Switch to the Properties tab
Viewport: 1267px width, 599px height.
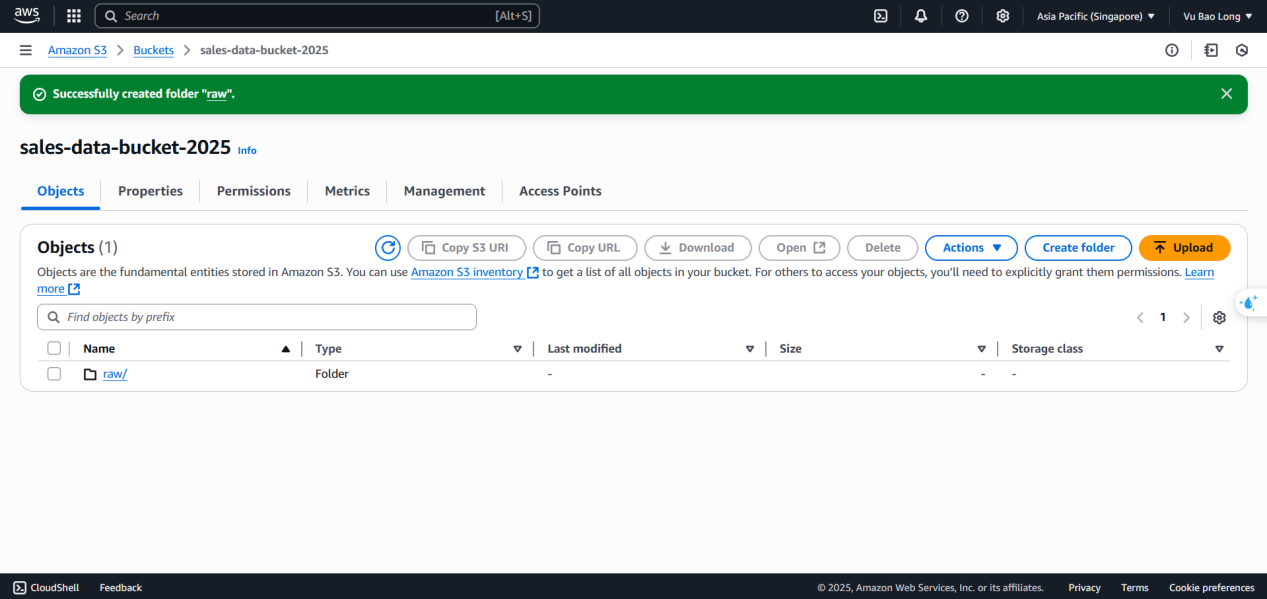pyautogui.click(x=150, y=191)
